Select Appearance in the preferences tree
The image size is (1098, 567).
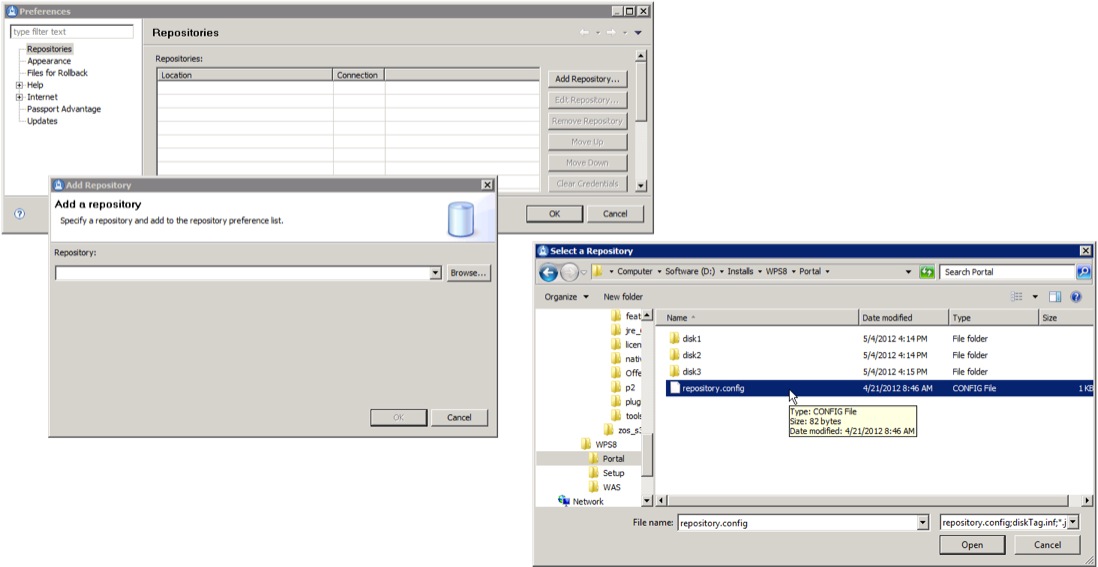click(49, 61)
